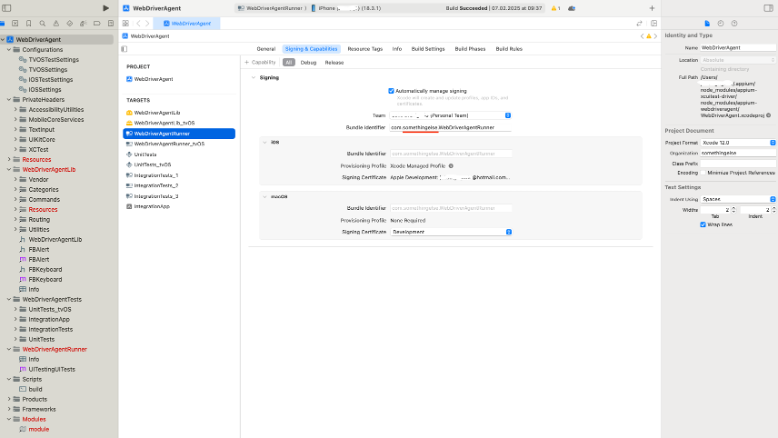Hide the project and targets list
The image size is (778, 438).
coord(124,49)
